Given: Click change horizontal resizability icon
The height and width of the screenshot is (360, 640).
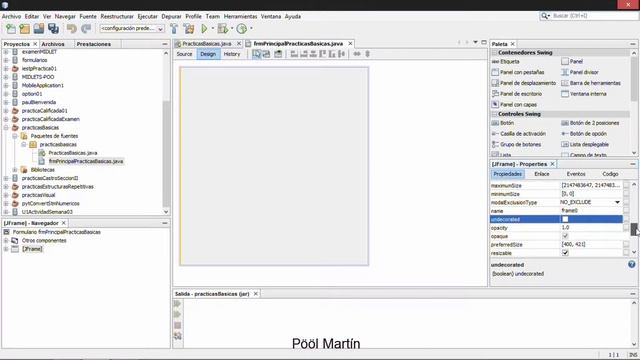Looking at the screenshot, I should pyautogui.click(x=357, y=54).
